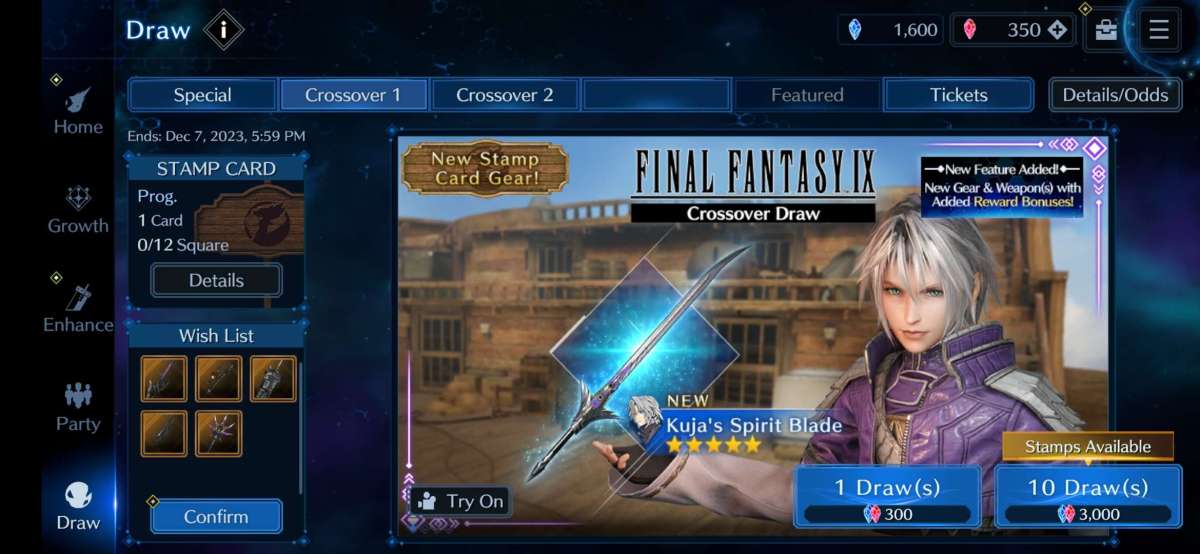The width and height of the screenshot is (1200, 554).
Task: Select the Draw sidebar icon
Action: point(78,507)
